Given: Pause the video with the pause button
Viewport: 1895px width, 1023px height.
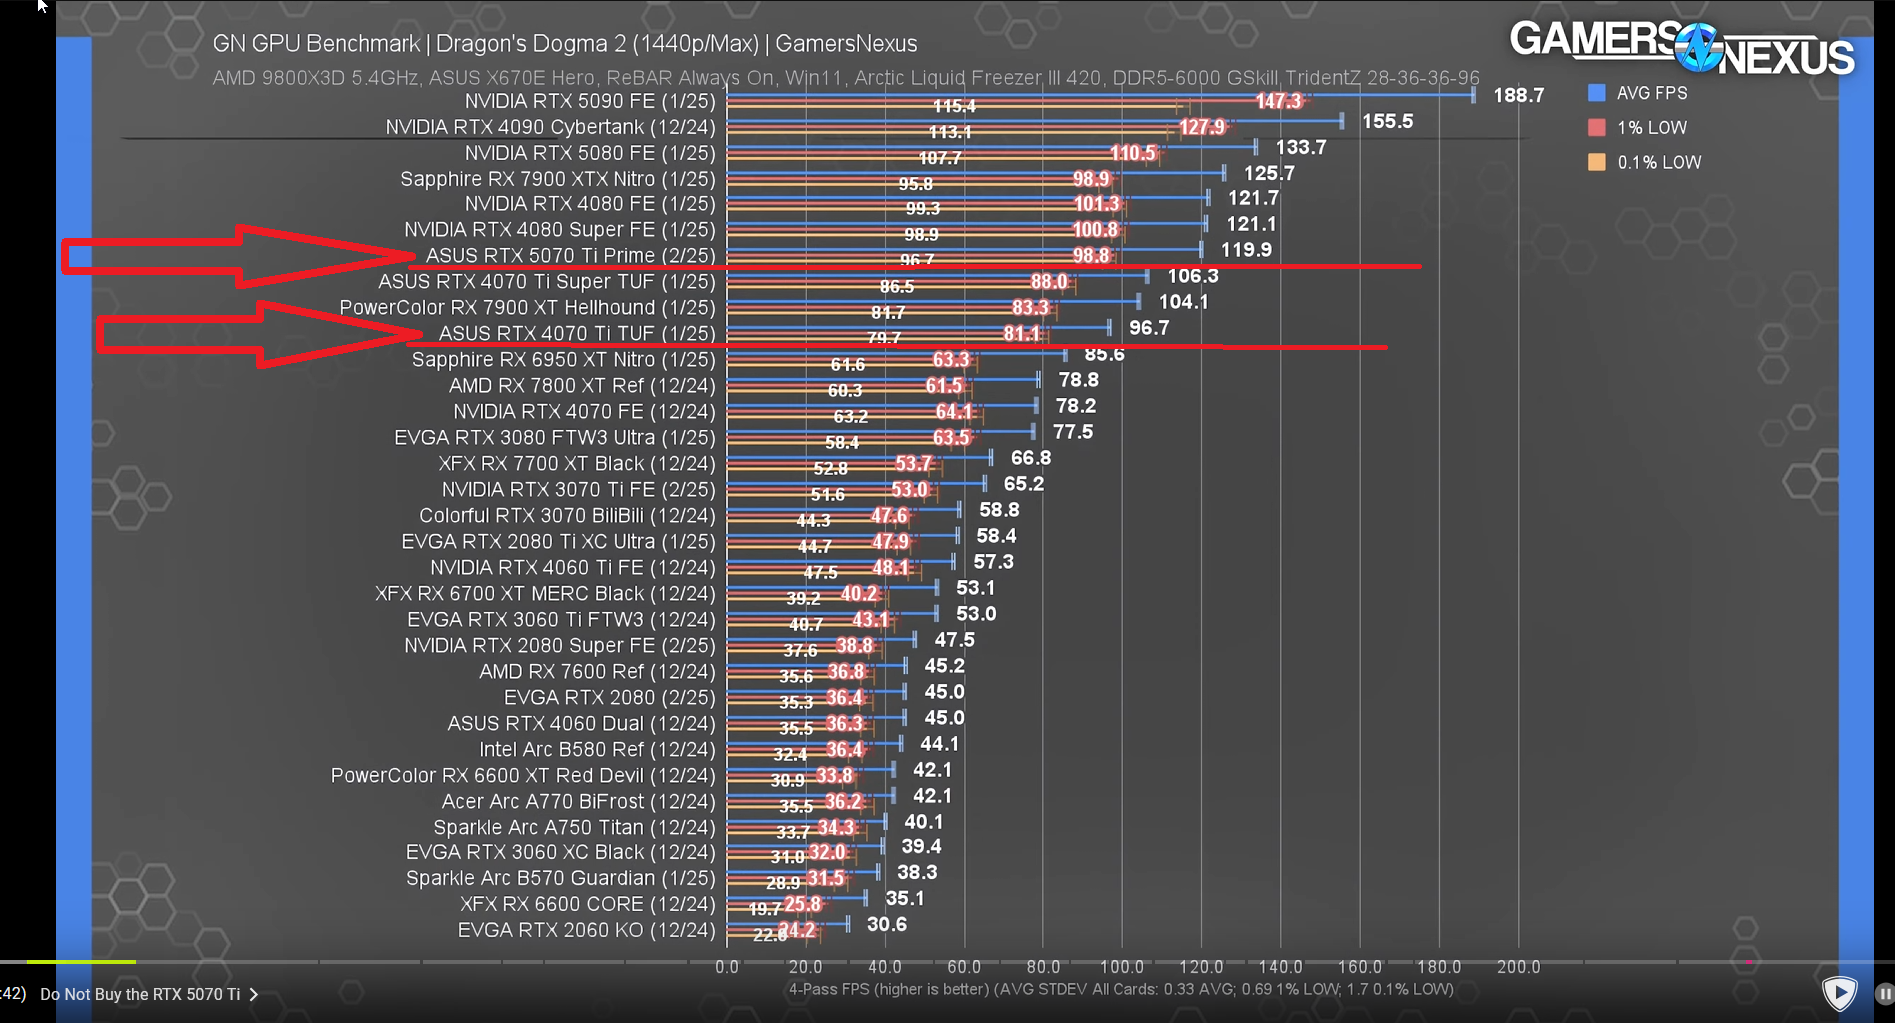Looking at the screenshot, I should pyautogui.click(x=1884, y=994).
